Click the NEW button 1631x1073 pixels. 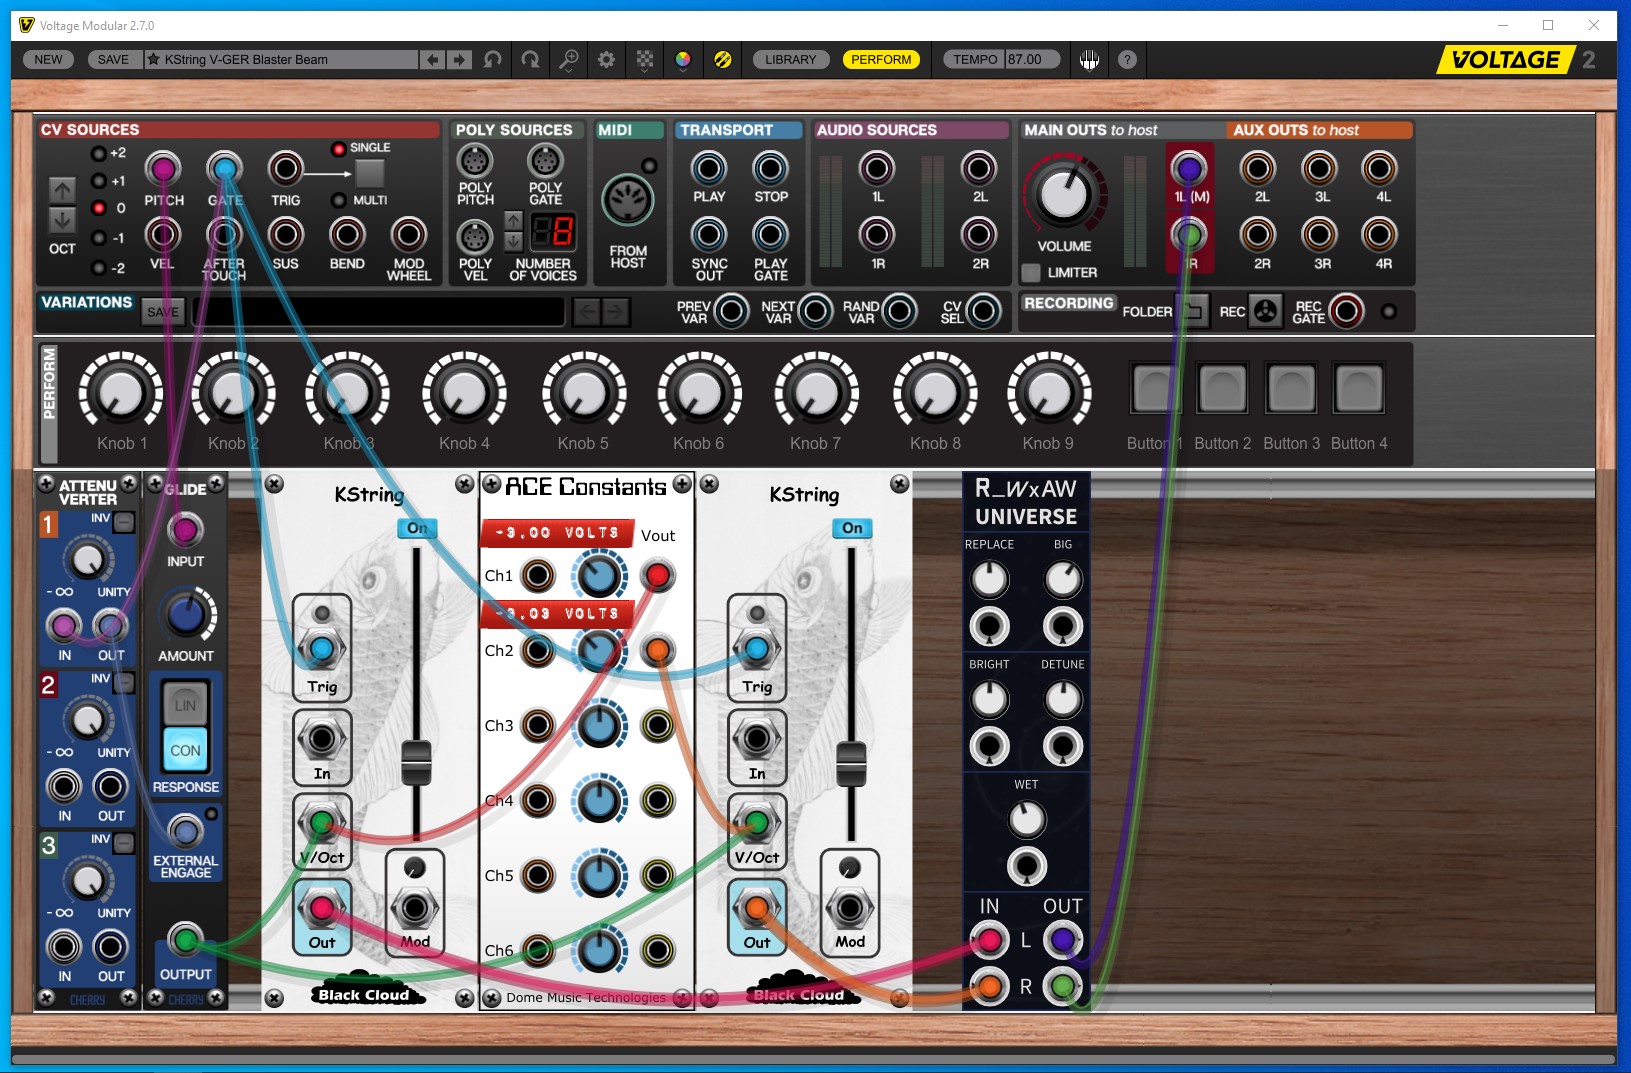pyautogui.click(x=48, y=60)
